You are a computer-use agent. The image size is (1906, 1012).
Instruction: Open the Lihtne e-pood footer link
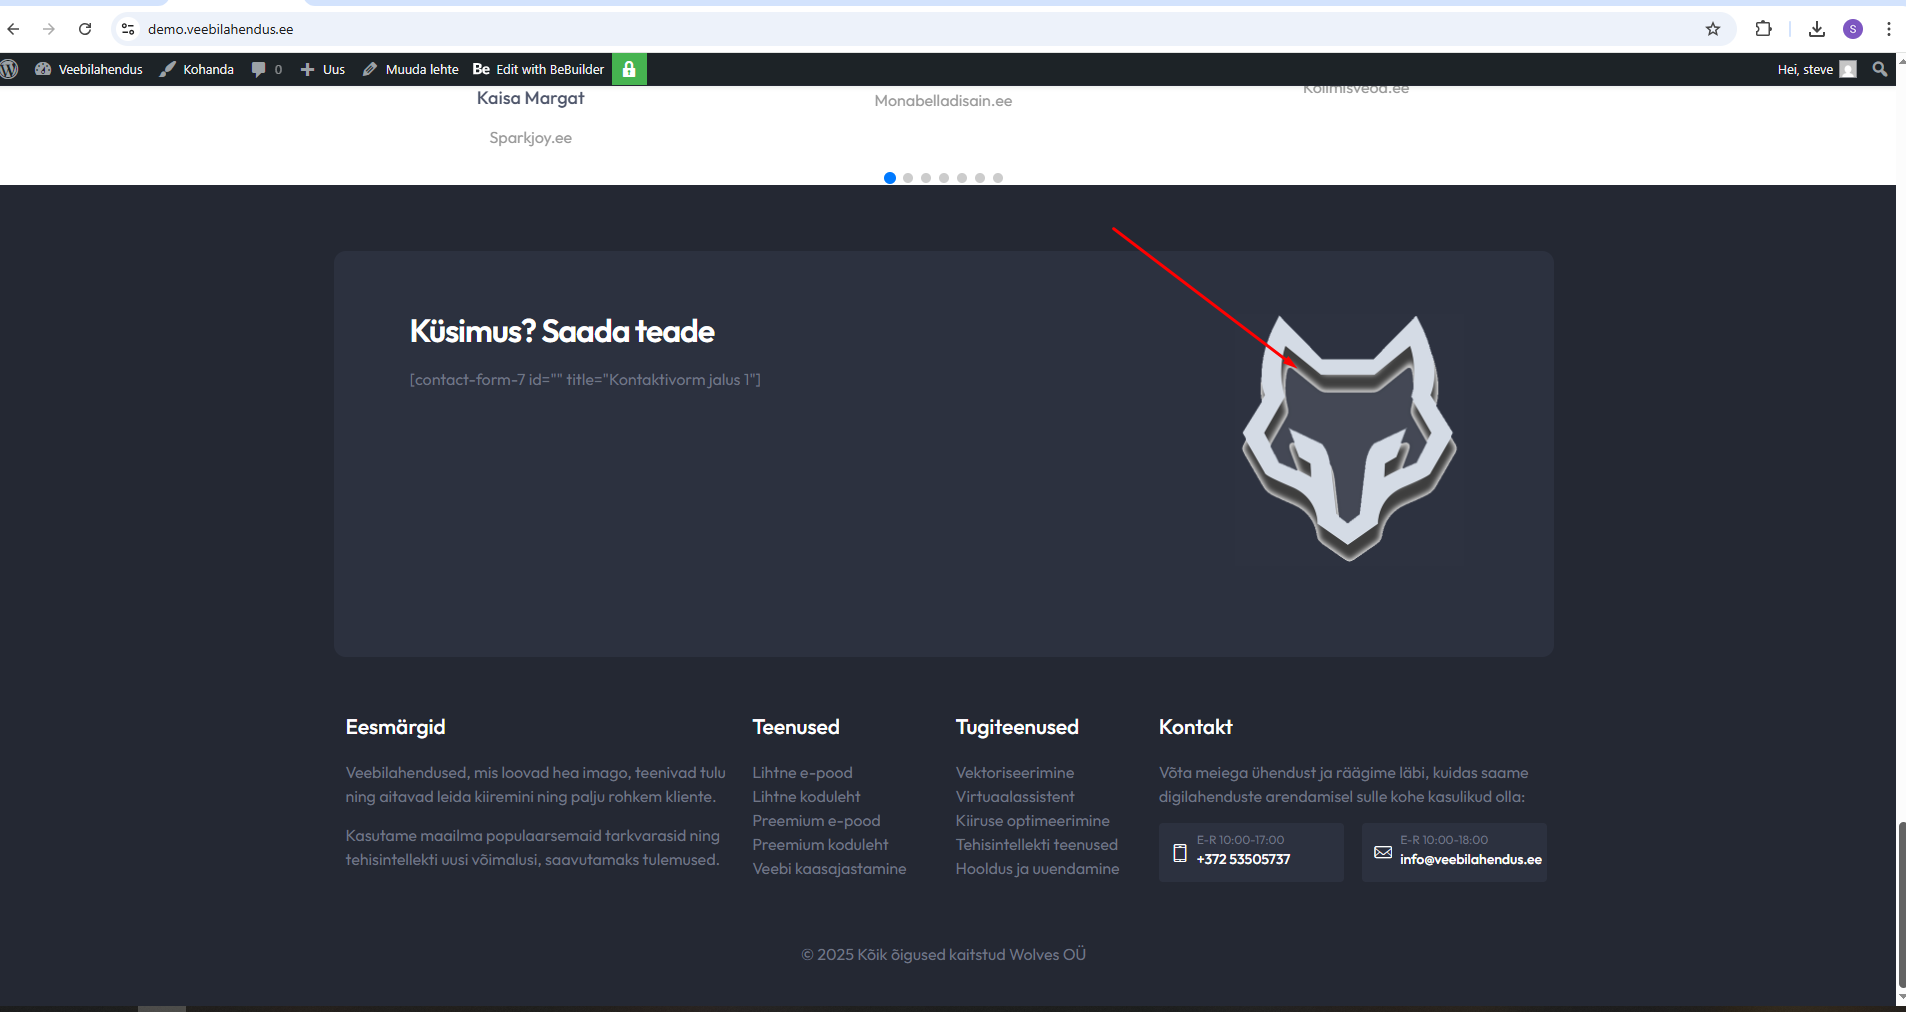click(x=802, y=773)
